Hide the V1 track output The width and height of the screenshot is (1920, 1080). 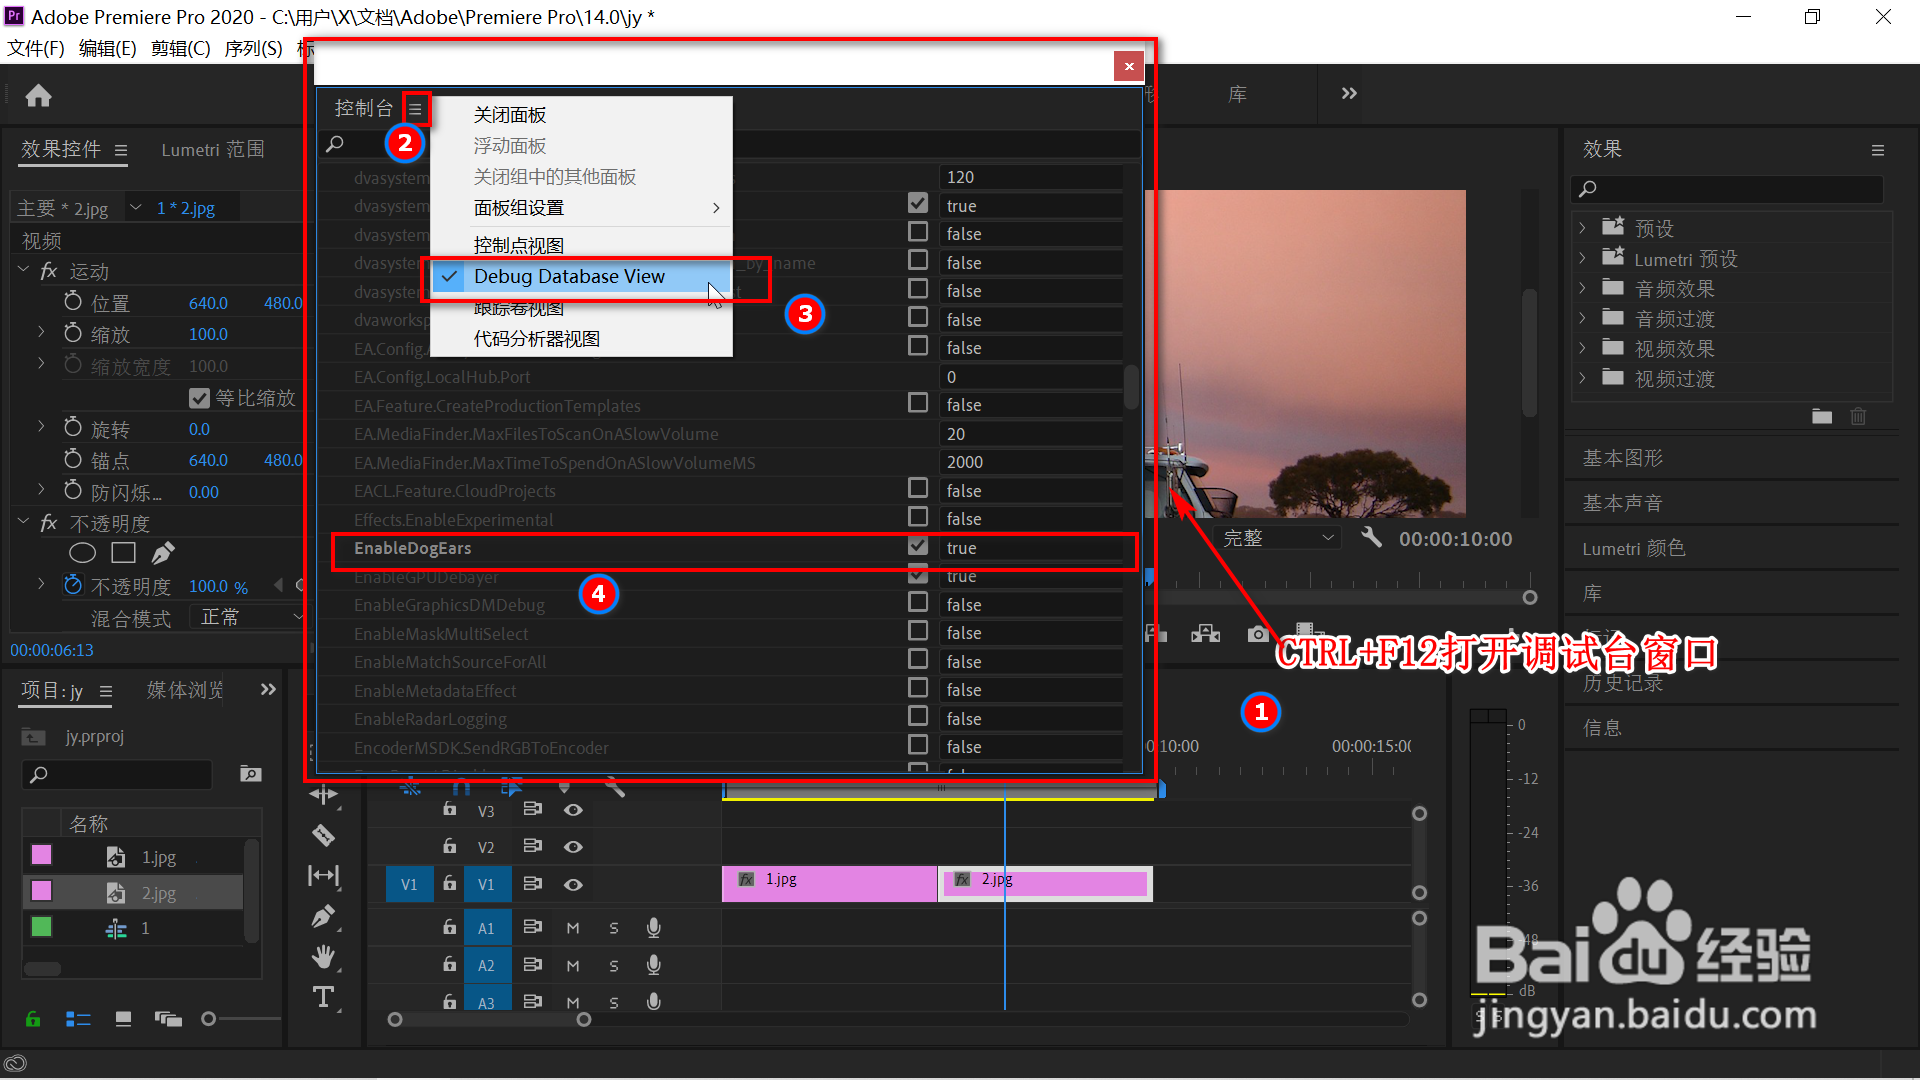(x=573, y=884)
